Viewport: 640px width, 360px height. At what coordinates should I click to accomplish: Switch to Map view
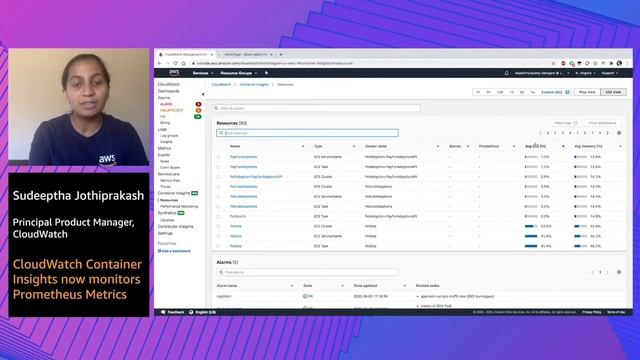587,92
